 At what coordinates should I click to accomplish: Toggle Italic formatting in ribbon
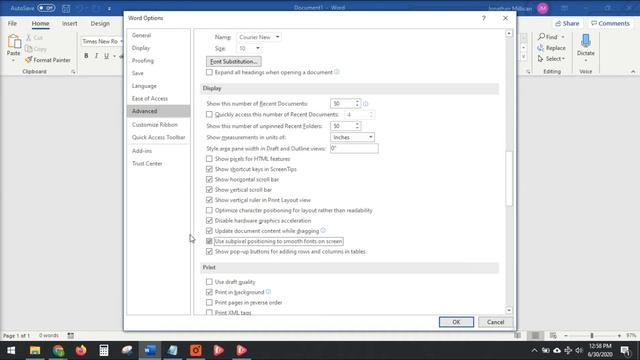point(96,56)
